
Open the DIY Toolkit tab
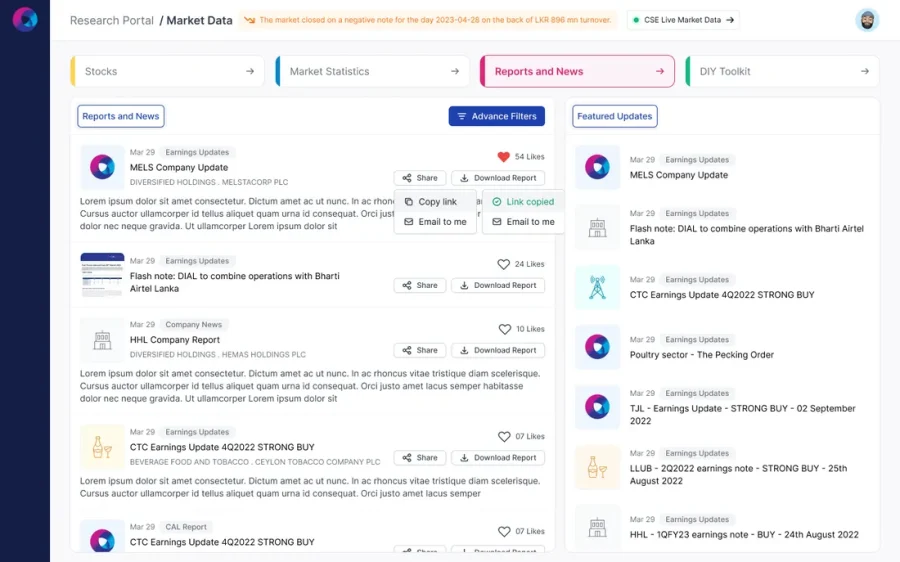tap(782, 71)
